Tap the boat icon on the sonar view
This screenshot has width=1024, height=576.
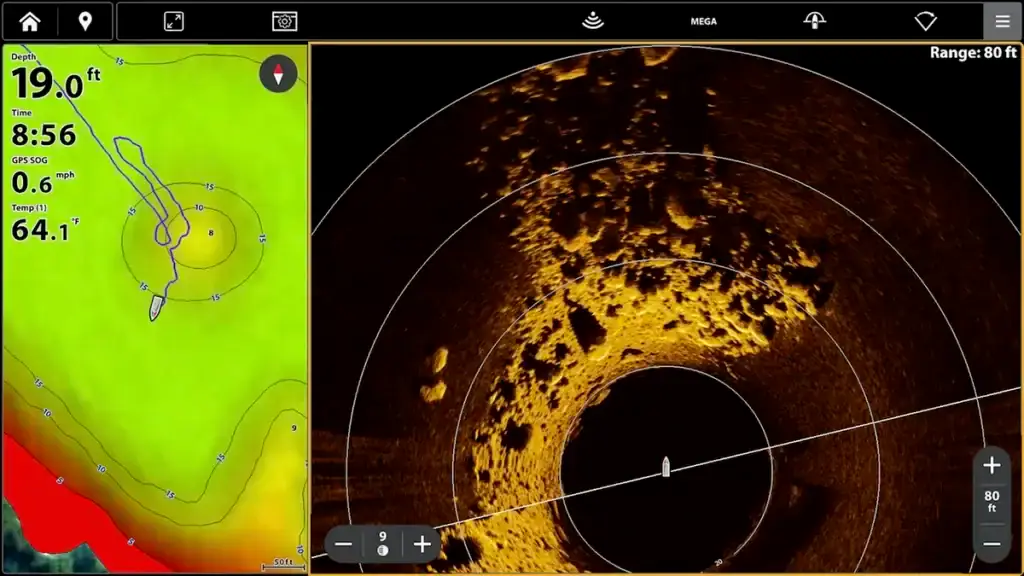(x=665, y=467)
